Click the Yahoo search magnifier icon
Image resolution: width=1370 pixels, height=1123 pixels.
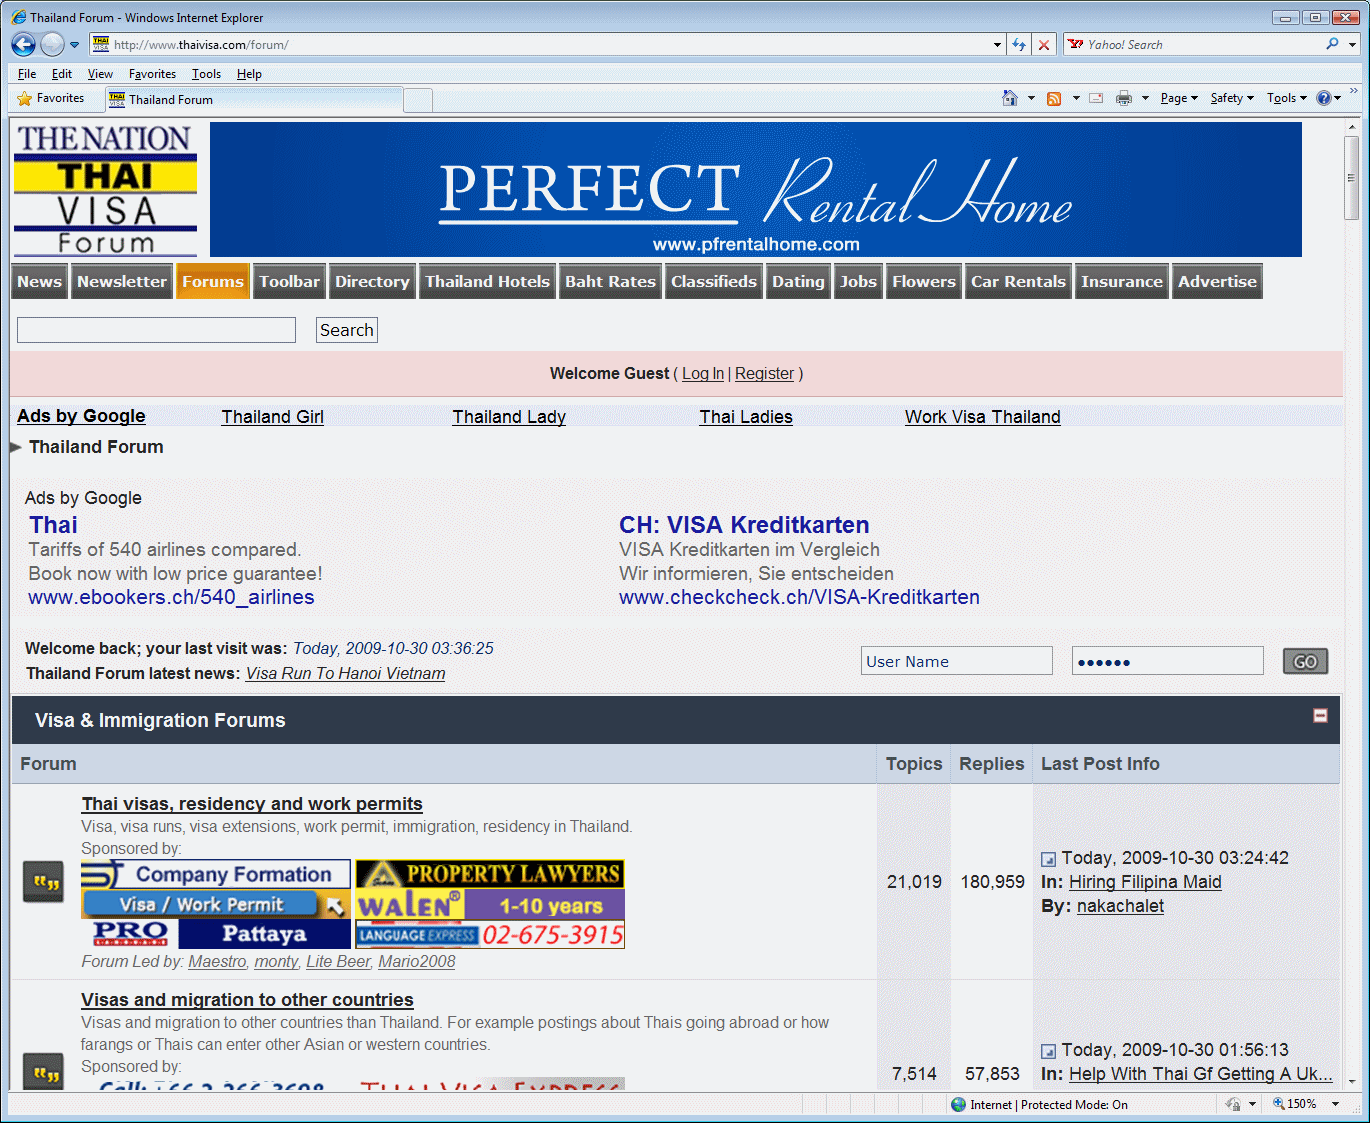(1332, 44)
